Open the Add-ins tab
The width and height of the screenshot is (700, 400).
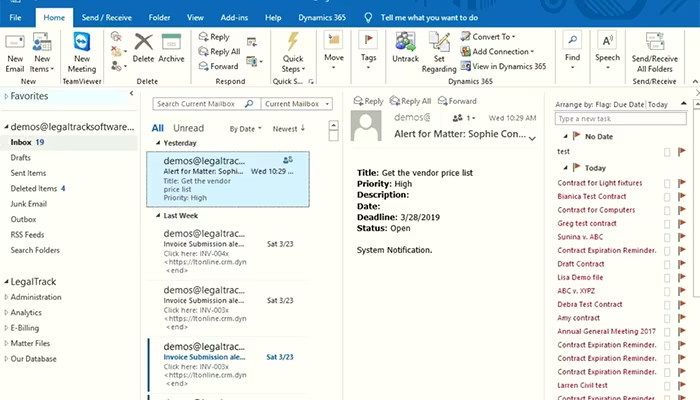click(x=234, y=17)
